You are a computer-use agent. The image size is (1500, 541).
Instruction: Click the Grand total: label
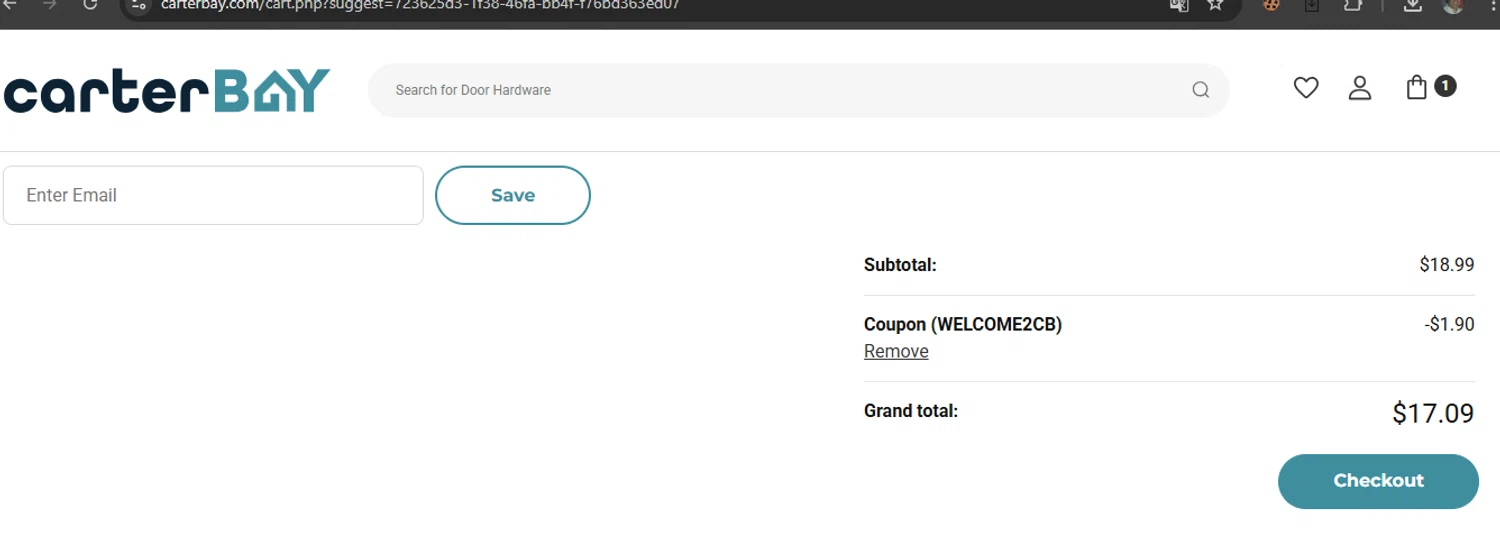911,411
